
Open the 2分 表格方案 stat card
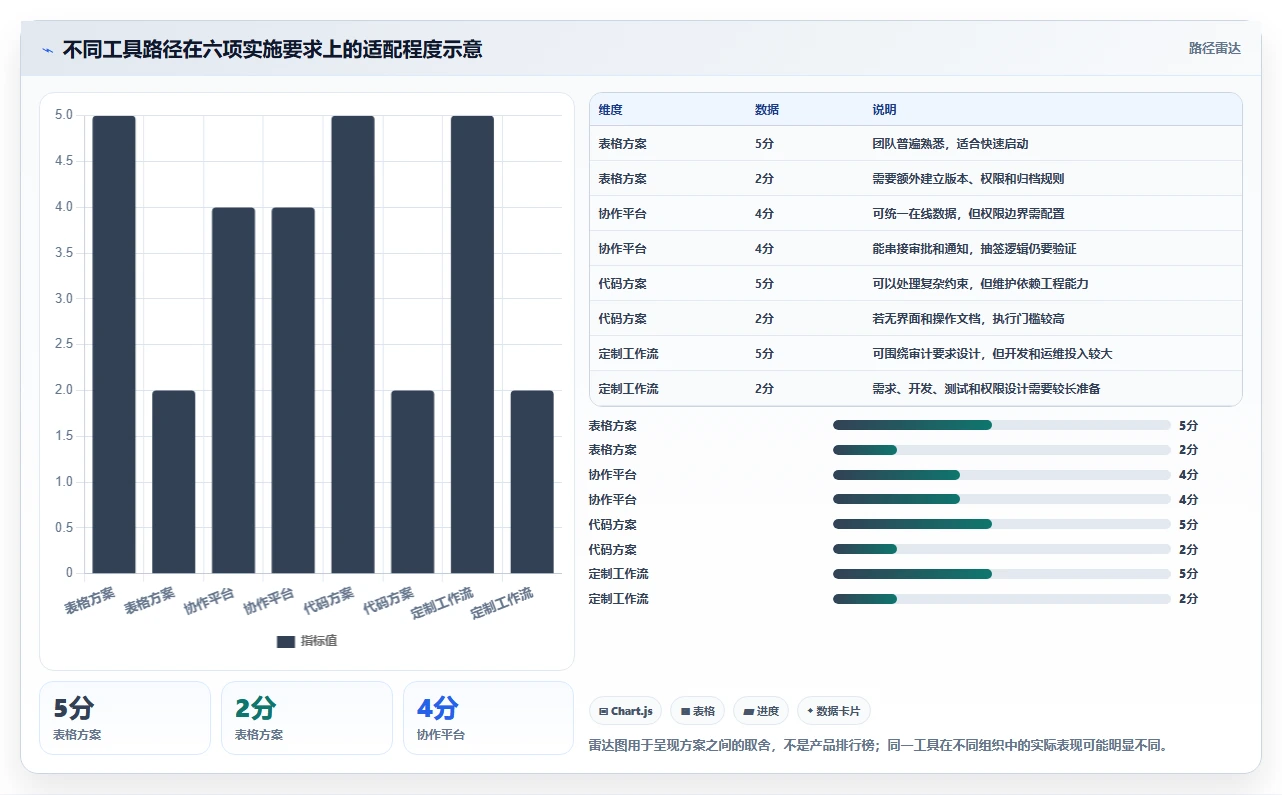(x=307, y=718)
